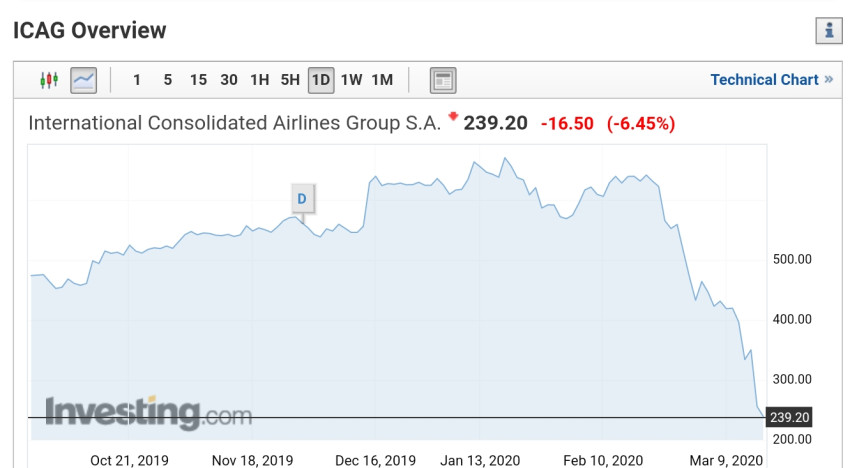
Task: Select the 5 minute interval
Action: click(167, 80)
